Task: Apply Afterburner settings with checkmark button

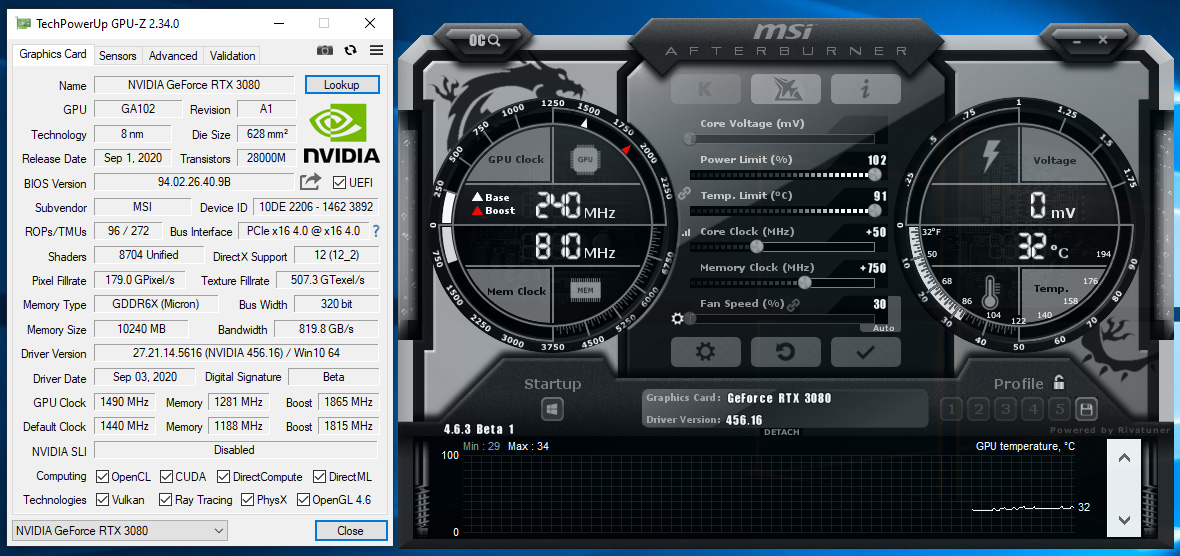Action: [x=865, y=351]
